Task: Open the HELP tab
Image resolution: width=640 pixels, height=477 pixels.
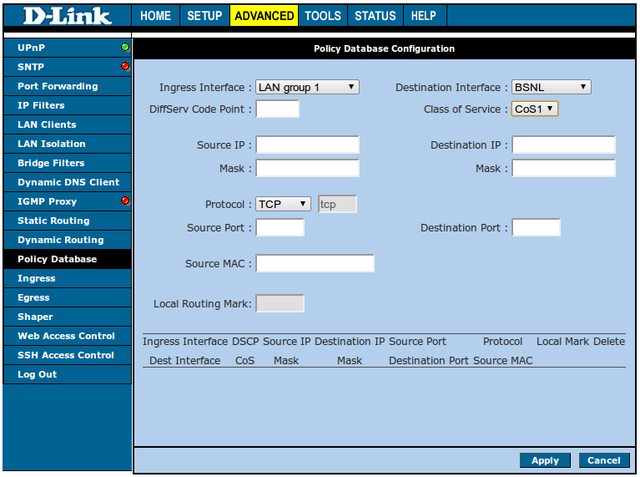Action: pyautogui.click(x=424, y=16)
